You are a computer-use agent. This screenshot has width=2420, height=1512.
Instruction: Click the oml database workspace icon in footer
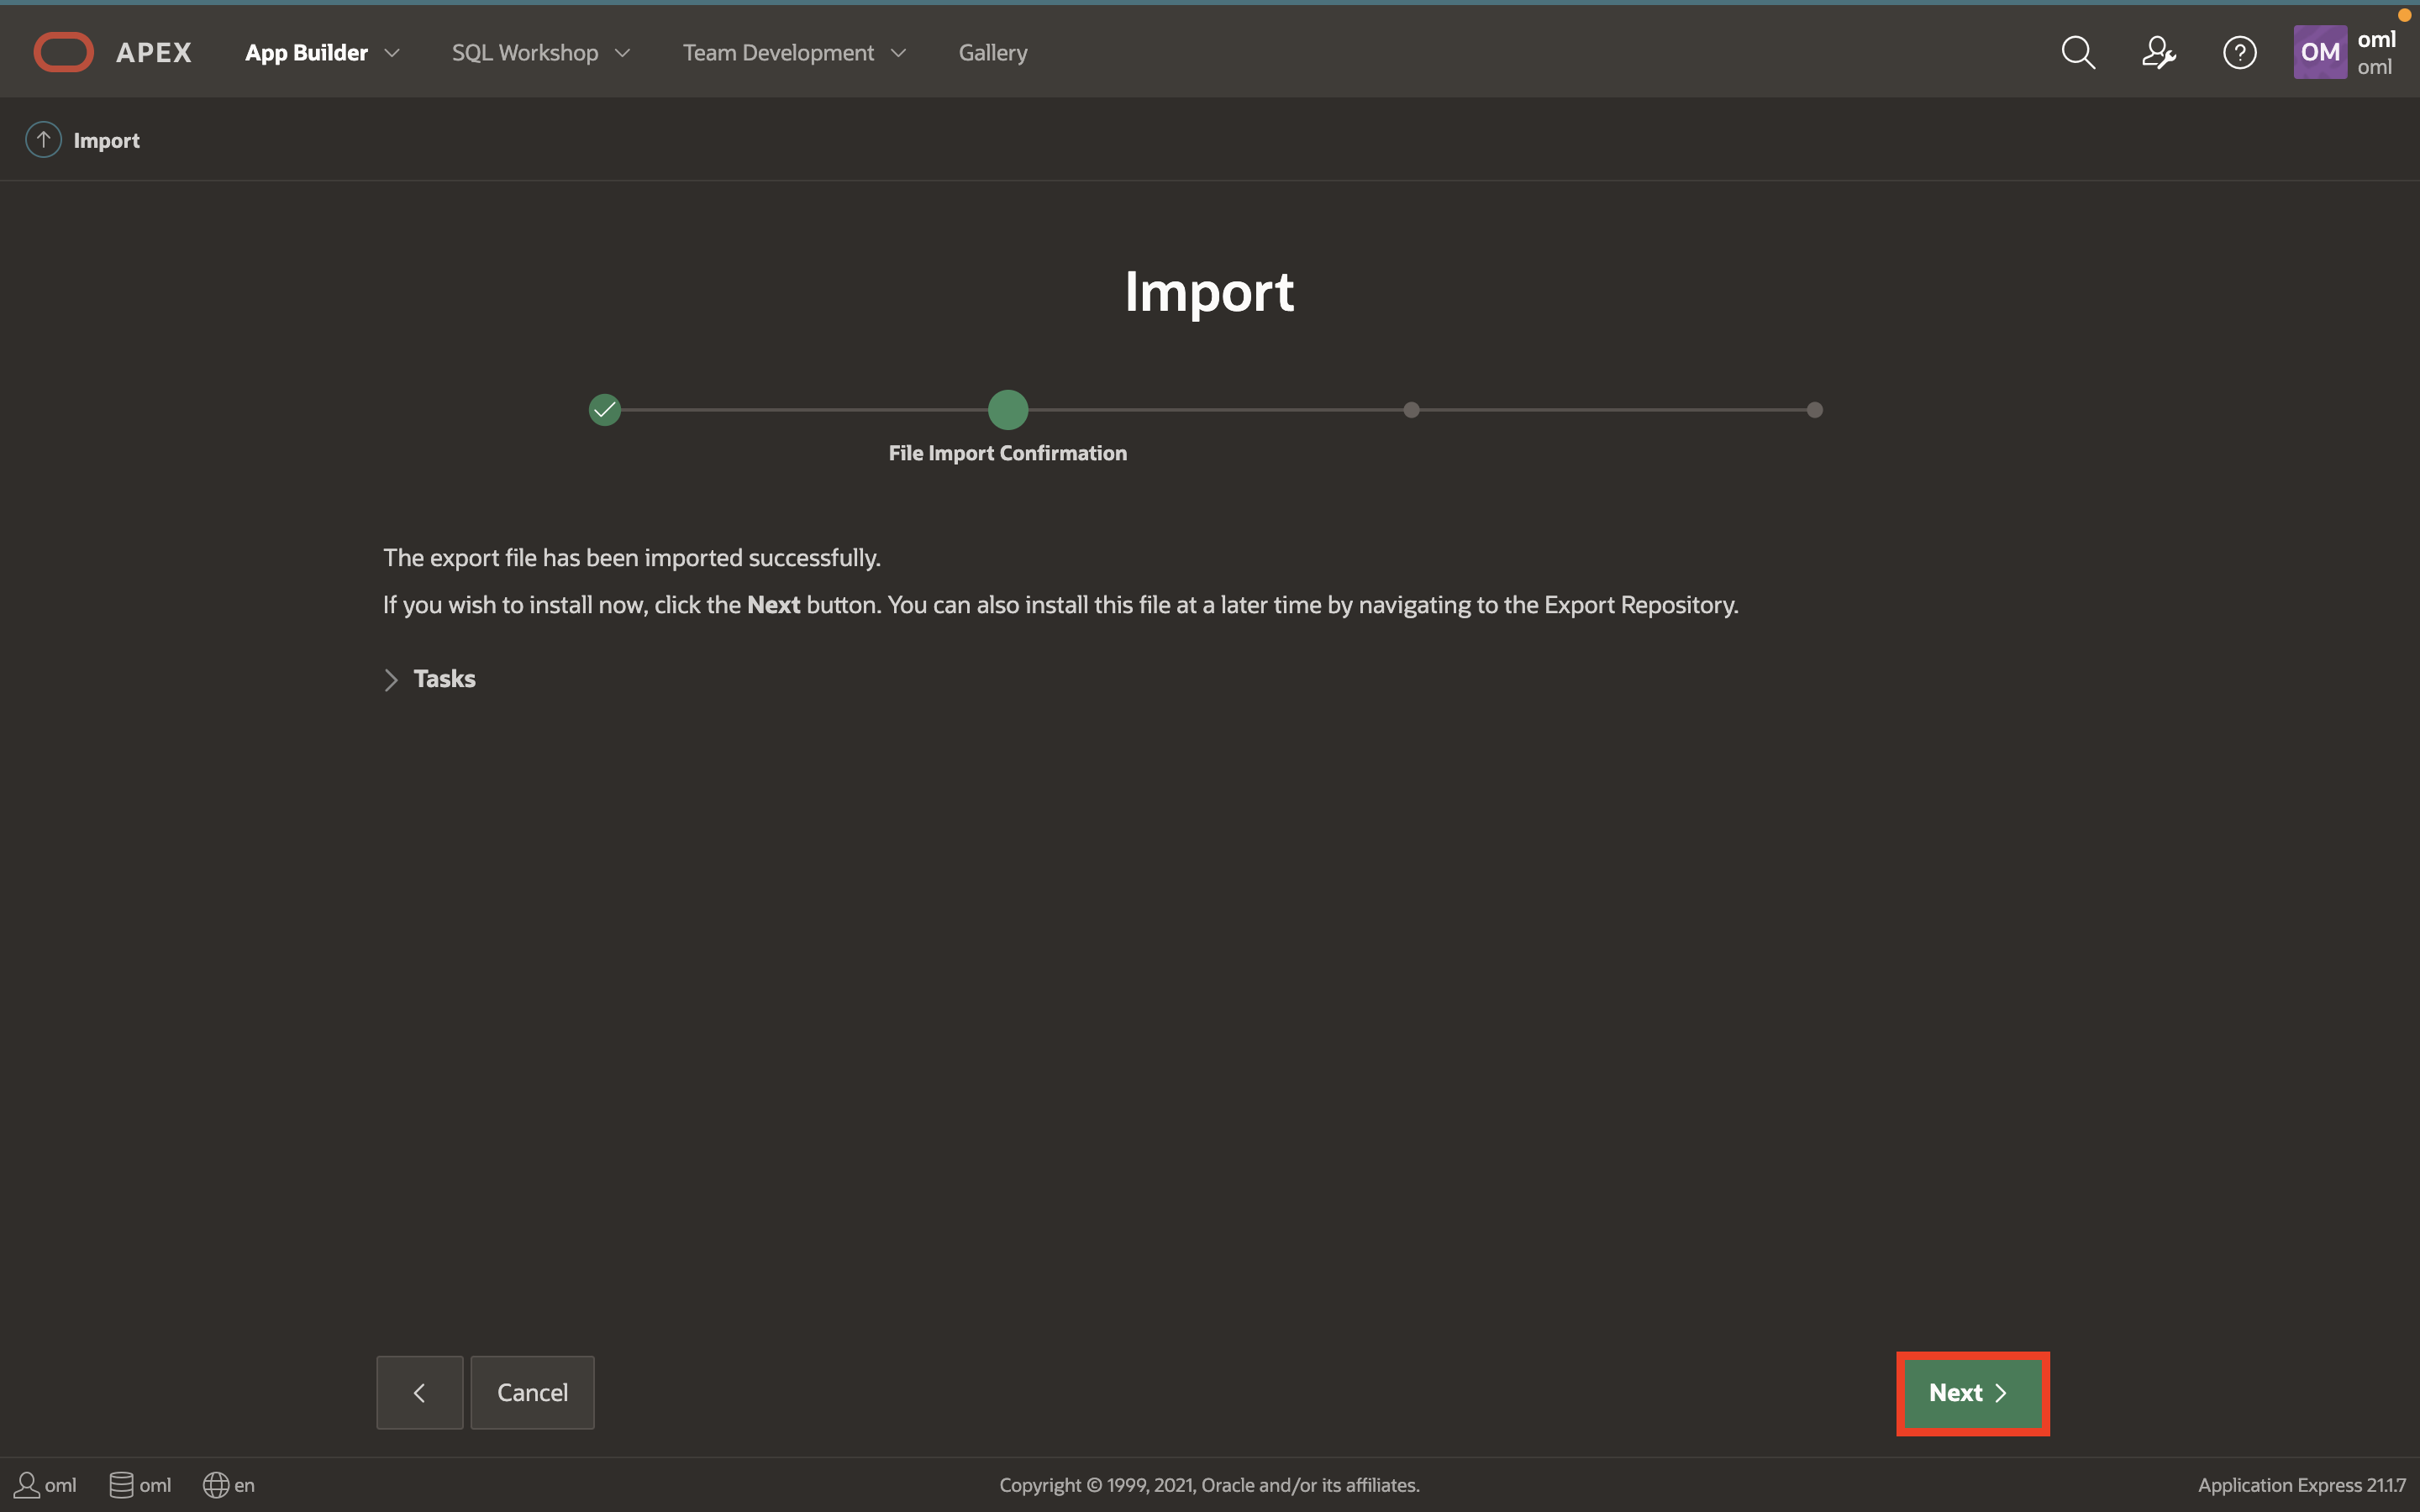point(121,1485)
